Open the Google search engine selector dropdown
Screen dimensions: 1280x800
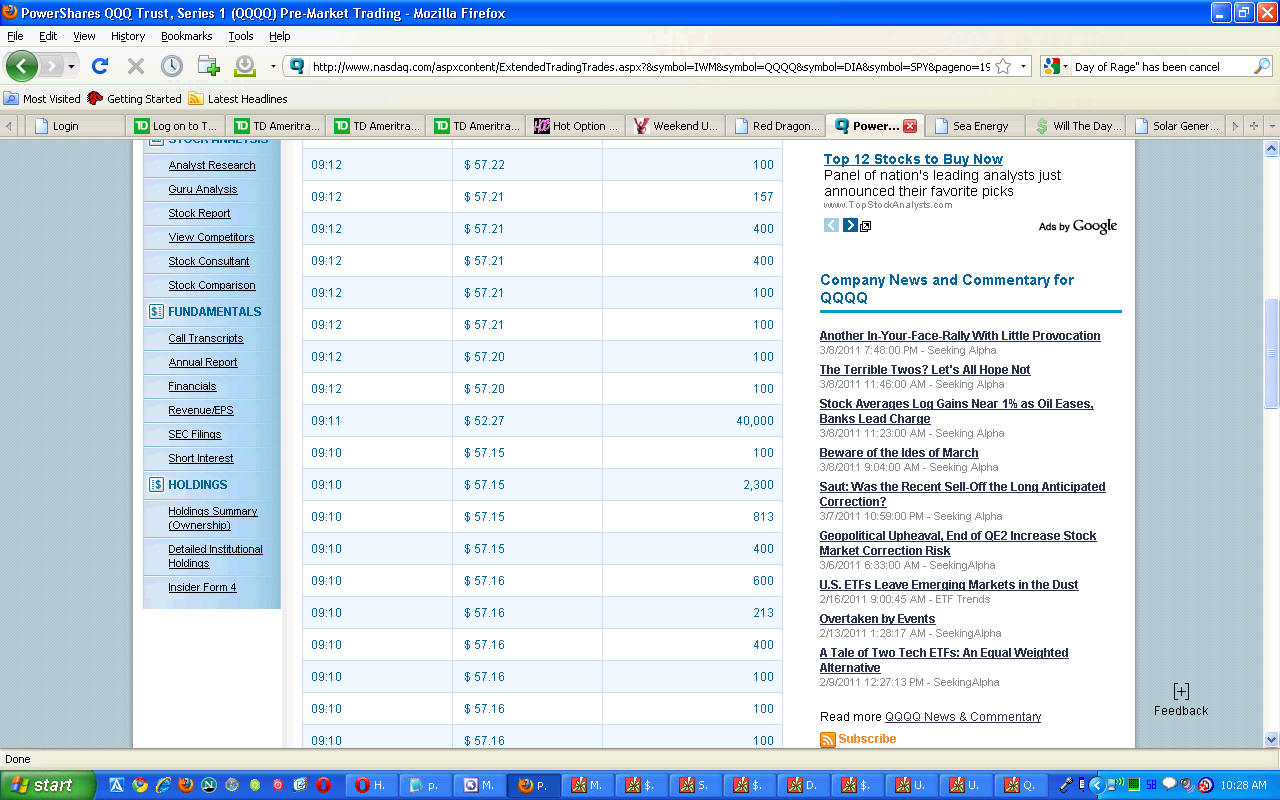pos(1065,67)
